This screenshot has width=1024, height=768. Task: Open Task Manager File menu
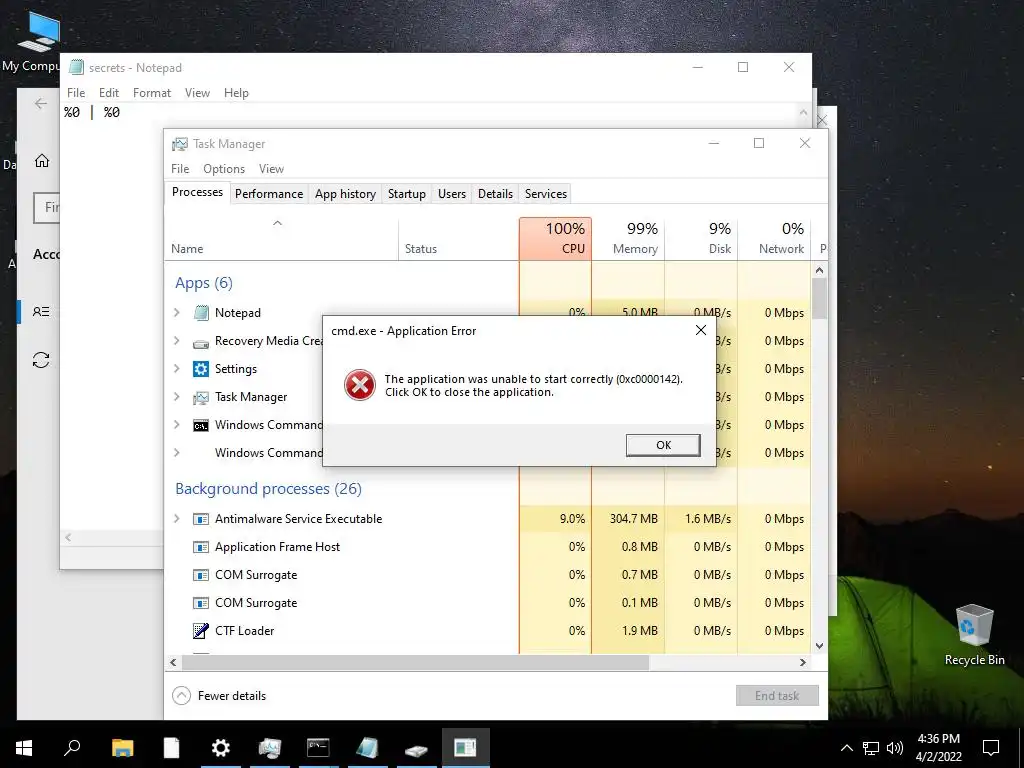(180, 169)
